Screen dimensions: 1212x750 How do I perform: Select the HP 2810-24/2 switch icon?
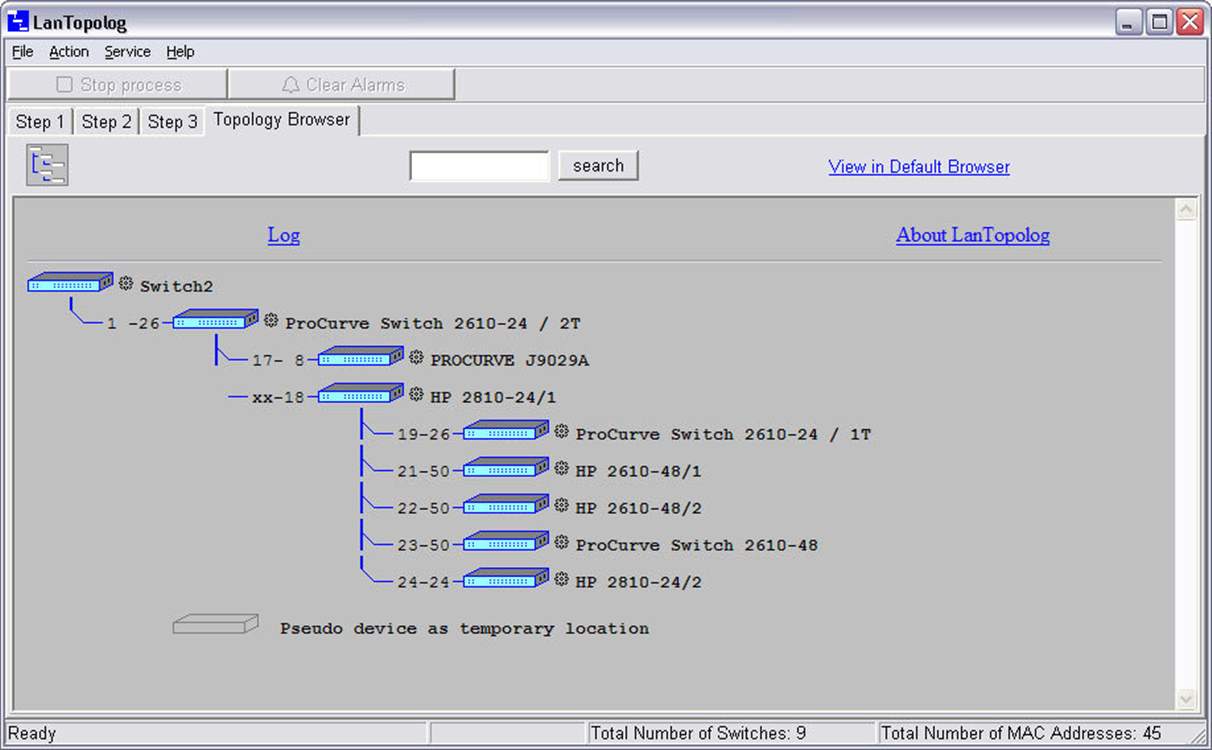[x=506, y=579]
